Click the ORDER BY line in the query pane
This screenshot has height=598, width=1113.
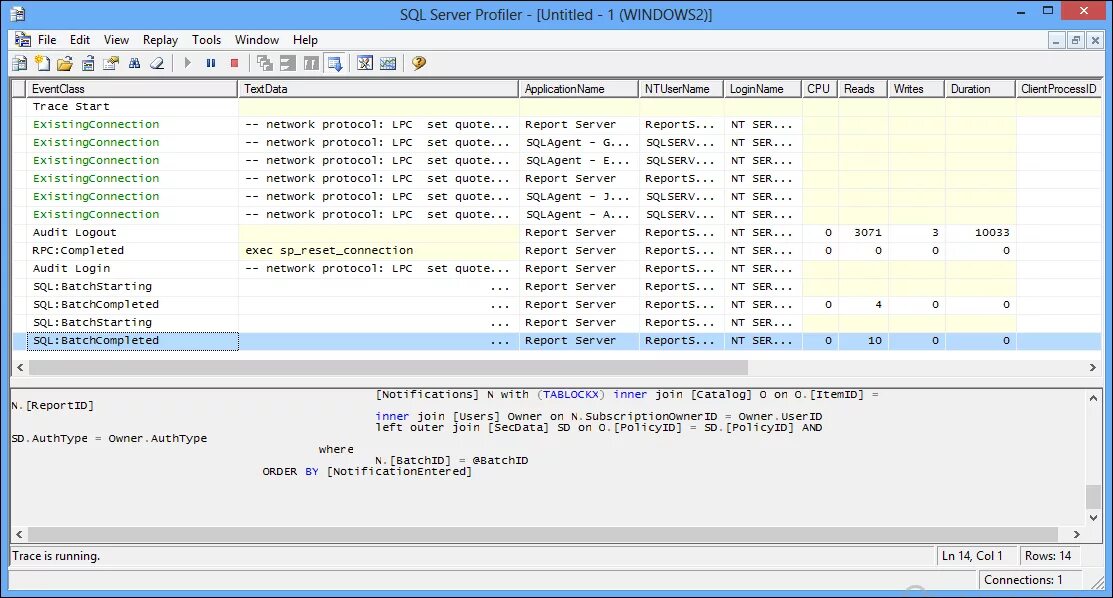click(x=367, y=472)
